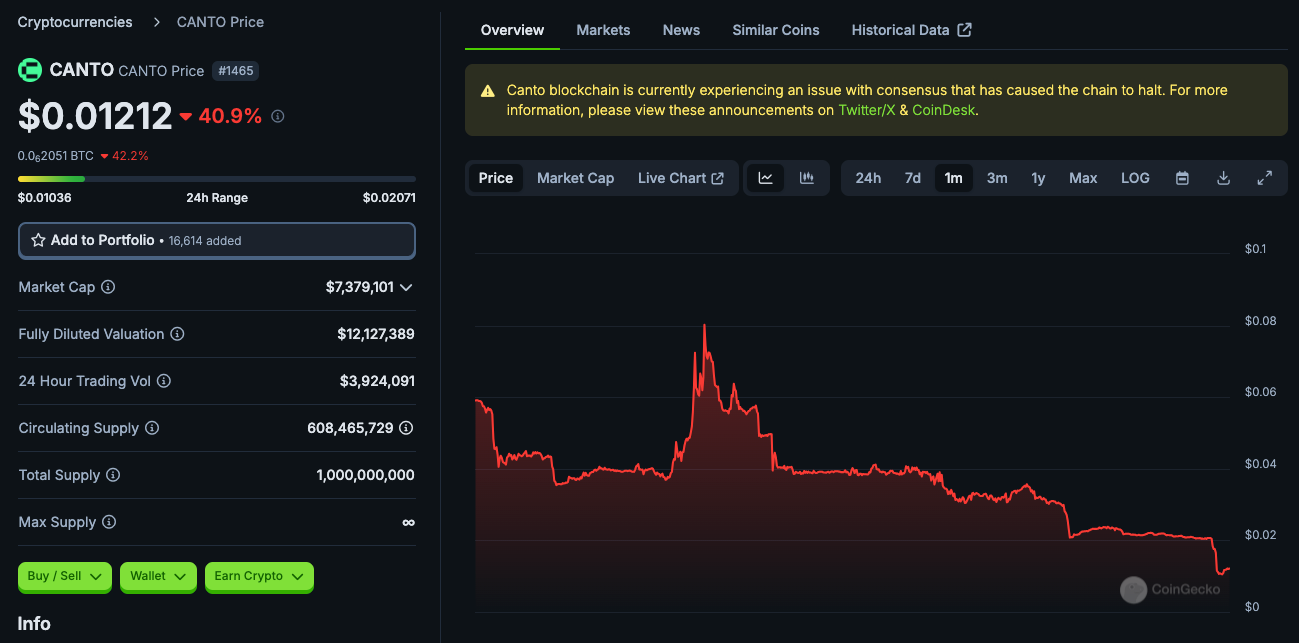
Task: Click the Info section heading
Action: [x=34, y=623]
